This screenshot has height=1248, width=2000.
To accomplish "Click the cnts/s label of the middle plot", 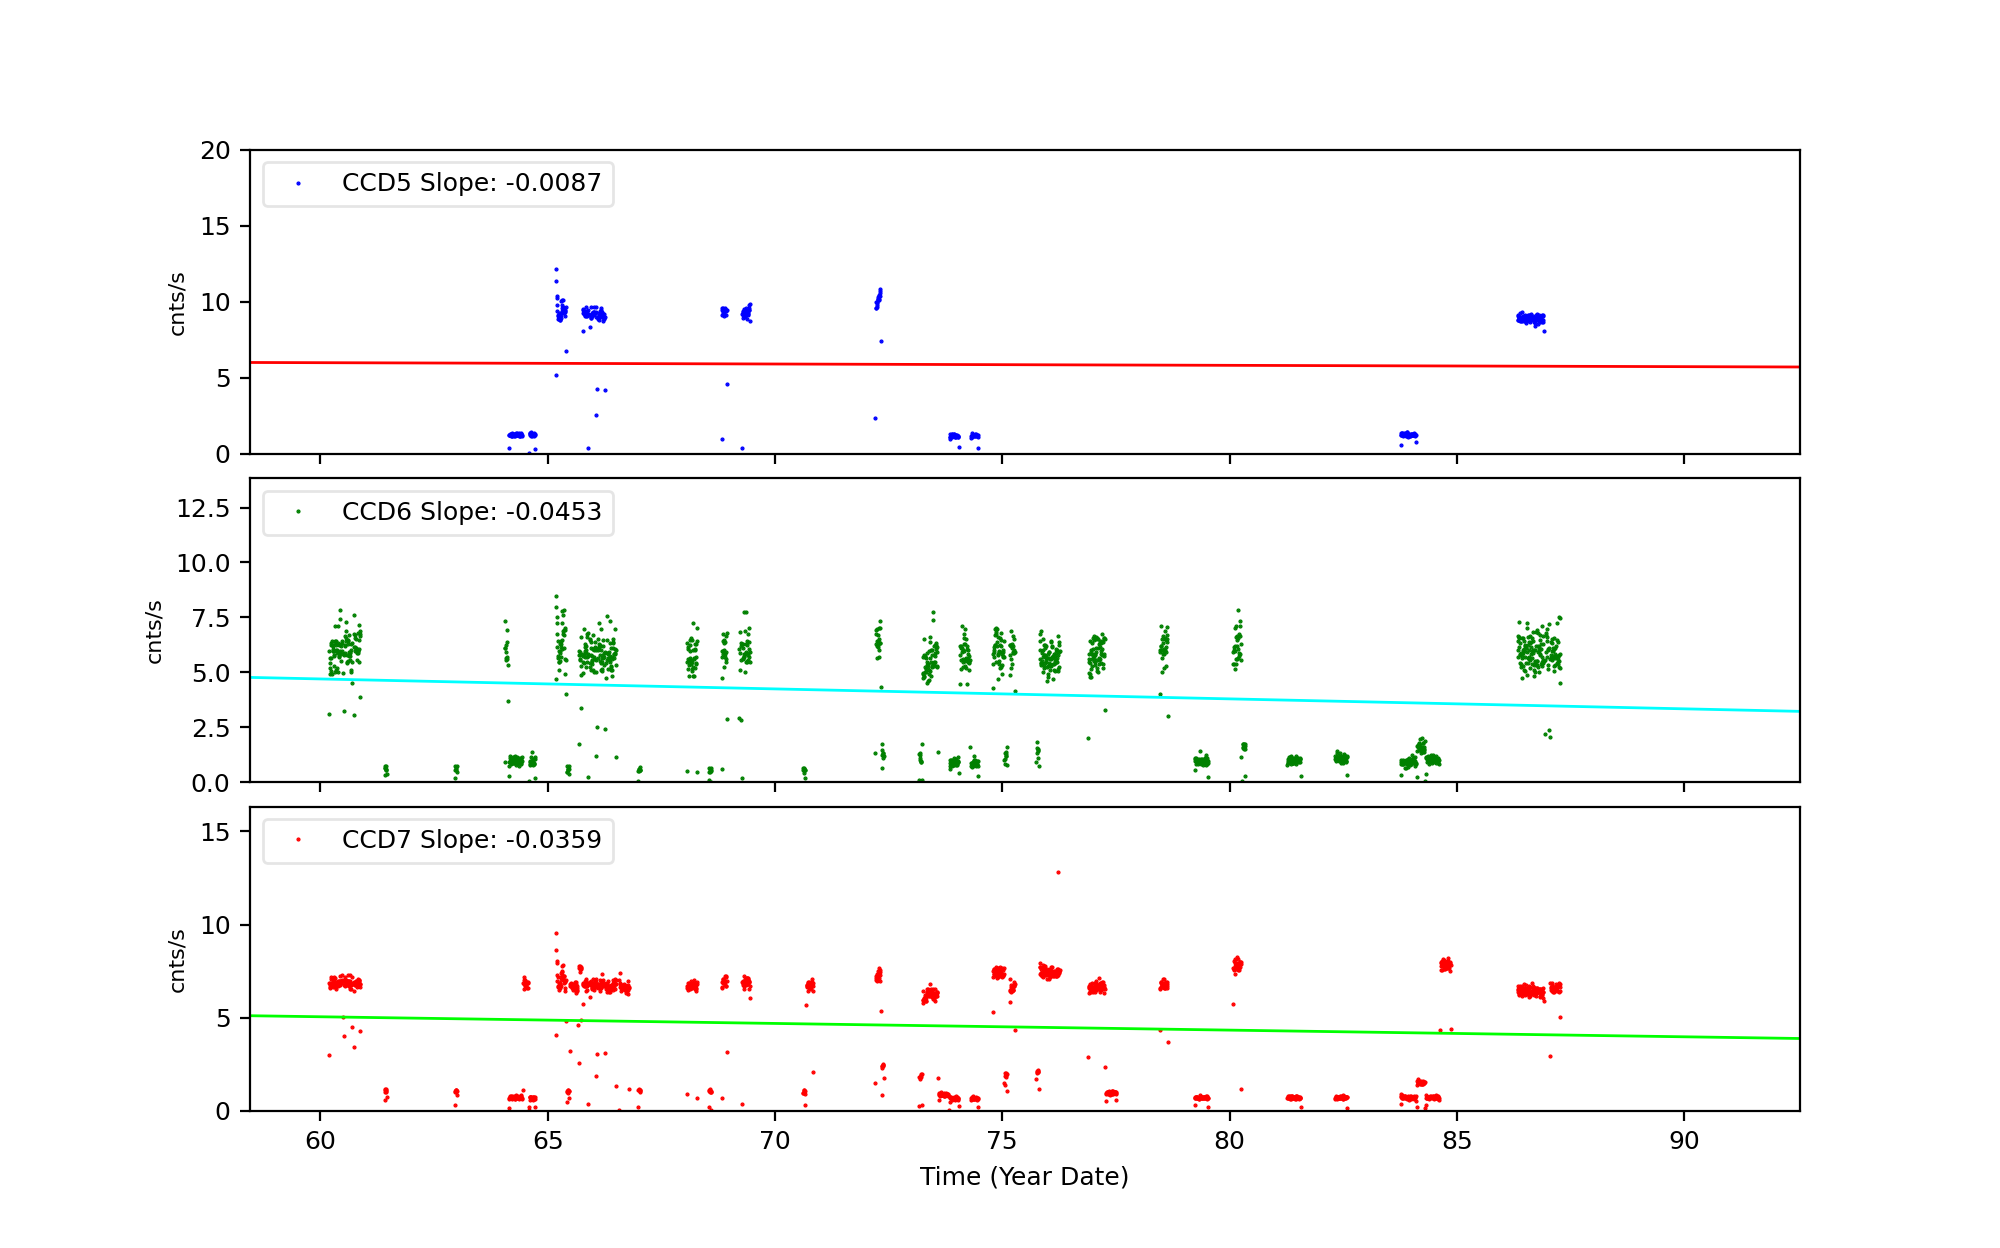I will pyautogui.click(x=154, y=632).
